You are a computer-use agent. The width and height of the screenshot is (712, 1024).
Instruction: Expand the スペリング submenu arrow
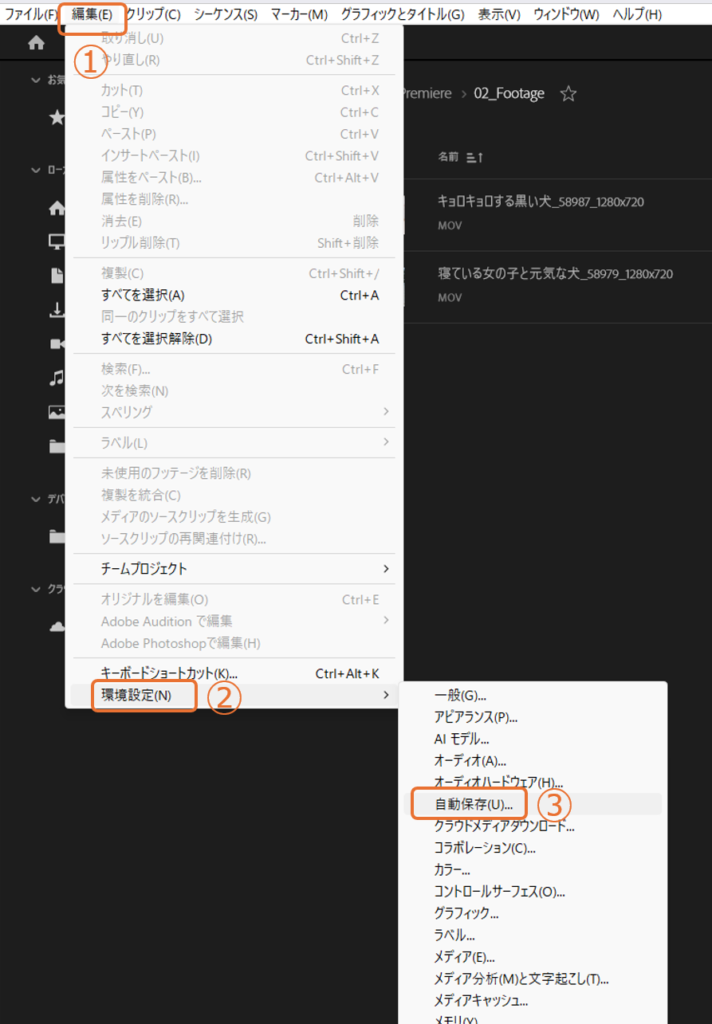pos(385,412)
